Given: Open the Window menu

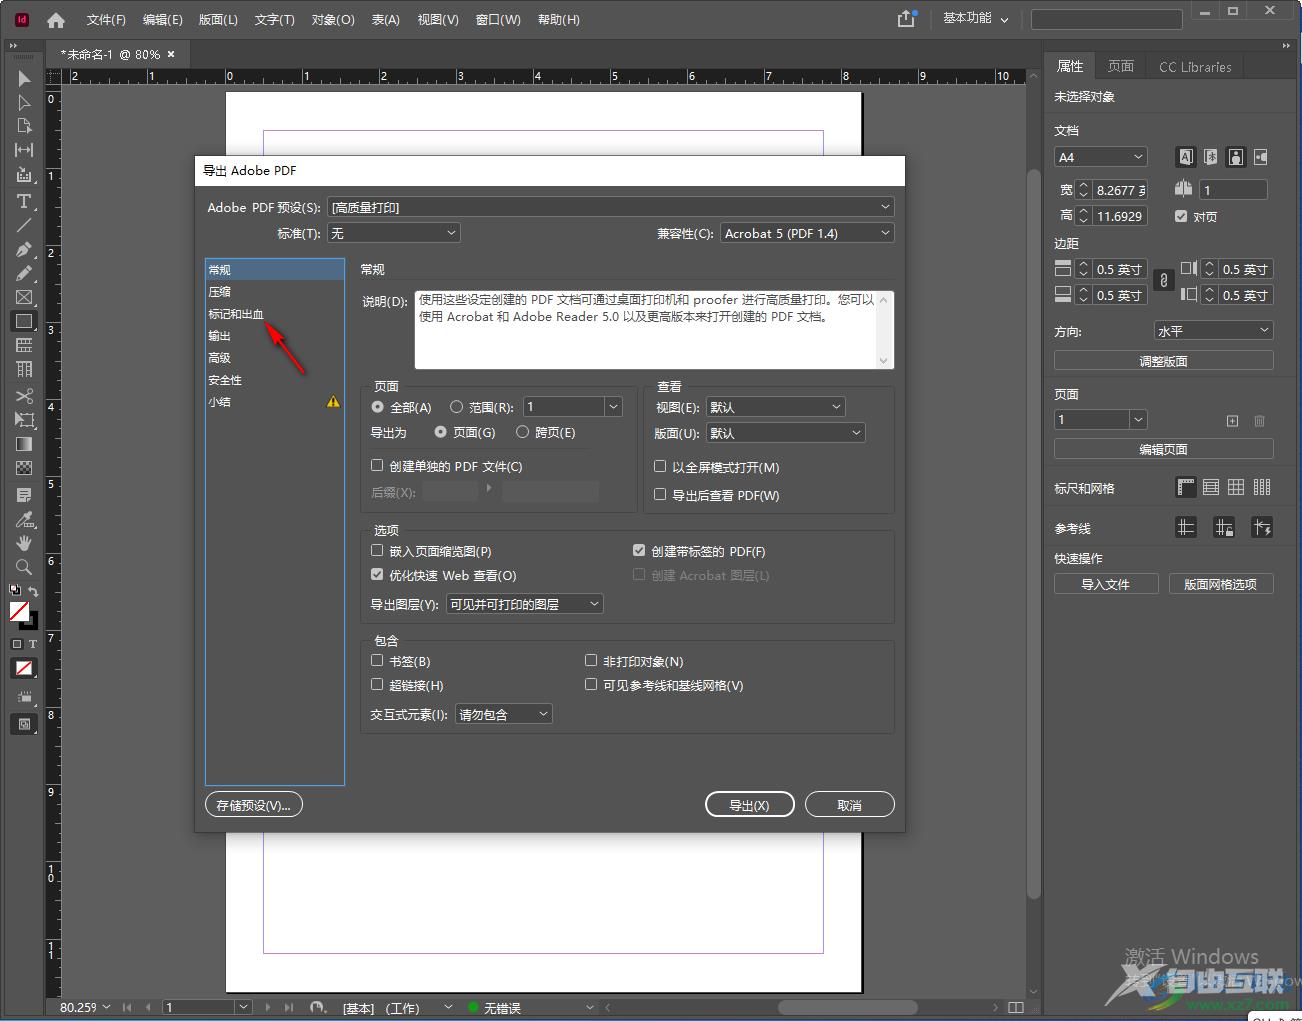Looking at the screenshot, I should [x=498, y=19].
